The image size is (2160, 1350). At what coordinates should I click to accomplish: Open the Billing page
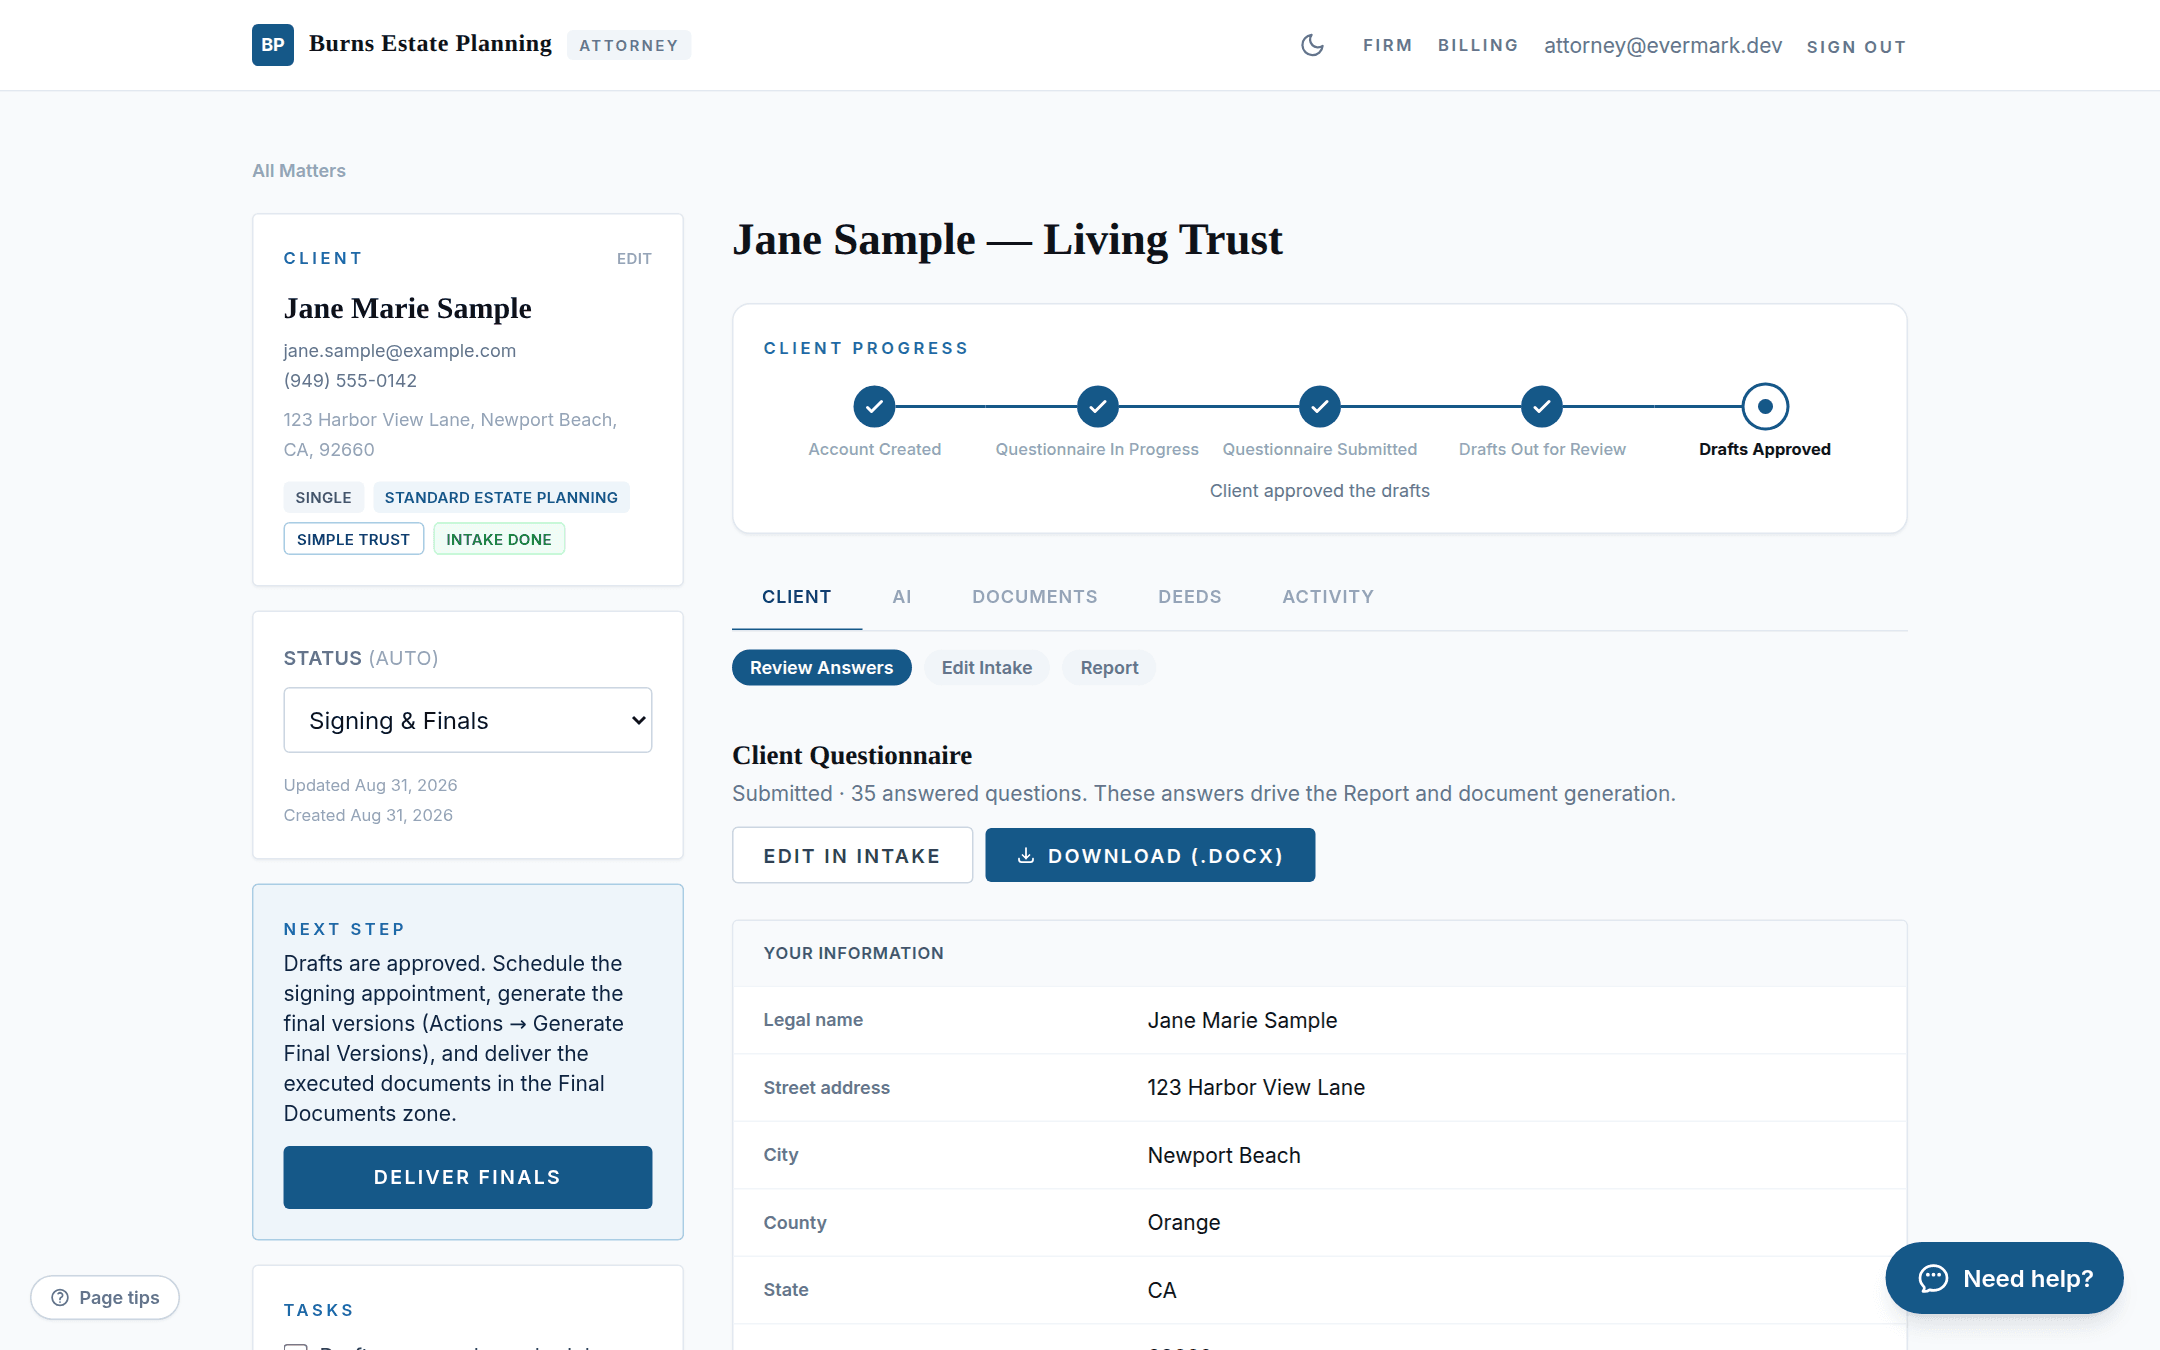coord(1478,45)
